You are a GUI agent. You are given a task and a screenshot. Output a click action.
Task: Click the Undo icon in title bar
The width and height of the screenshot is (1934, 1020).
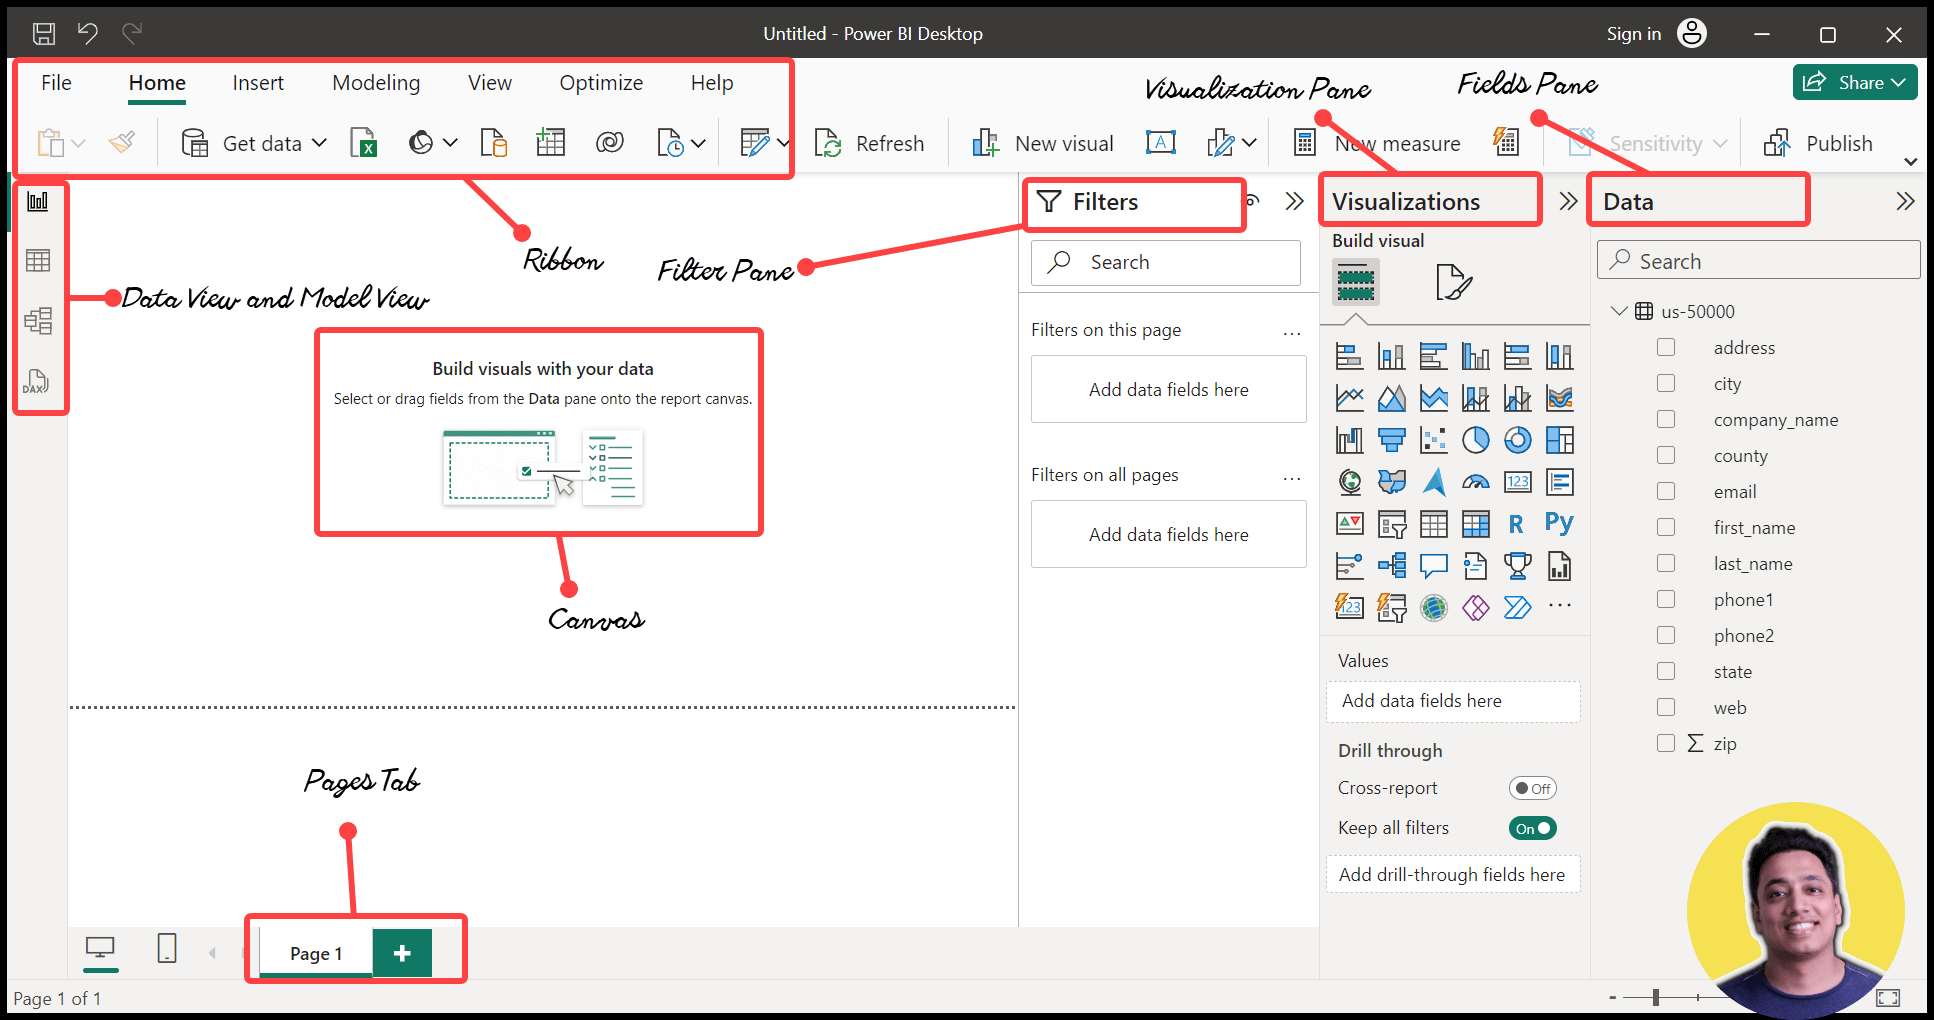pyautogui.click(x=88, y=33)
